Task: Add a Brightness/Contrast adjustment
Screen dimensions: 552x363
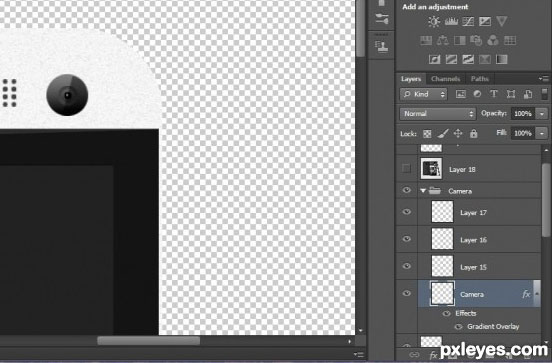Action: click(434, 22)
